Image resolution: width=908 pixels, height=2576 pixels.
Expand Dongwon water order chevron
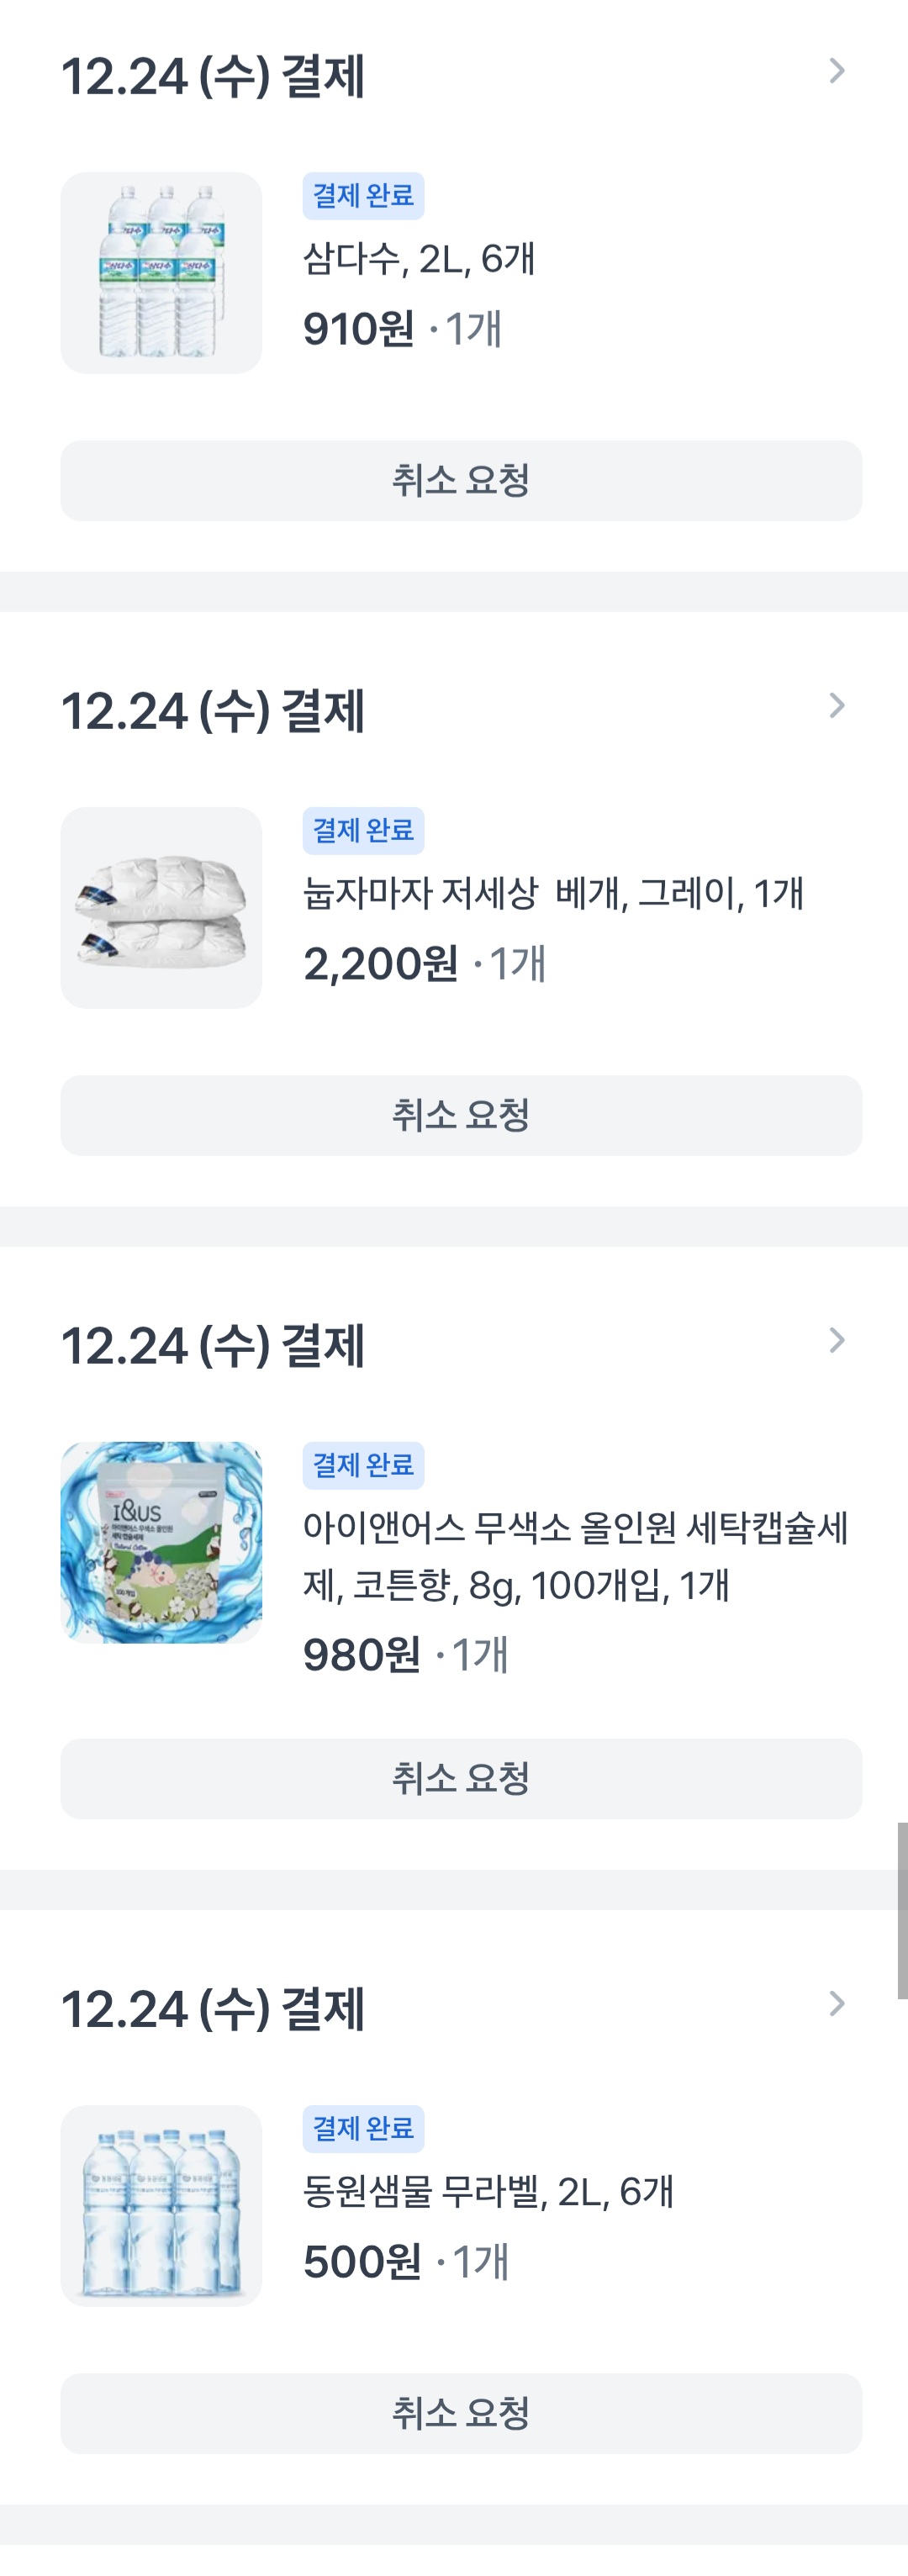click(x=837, y=2004)
